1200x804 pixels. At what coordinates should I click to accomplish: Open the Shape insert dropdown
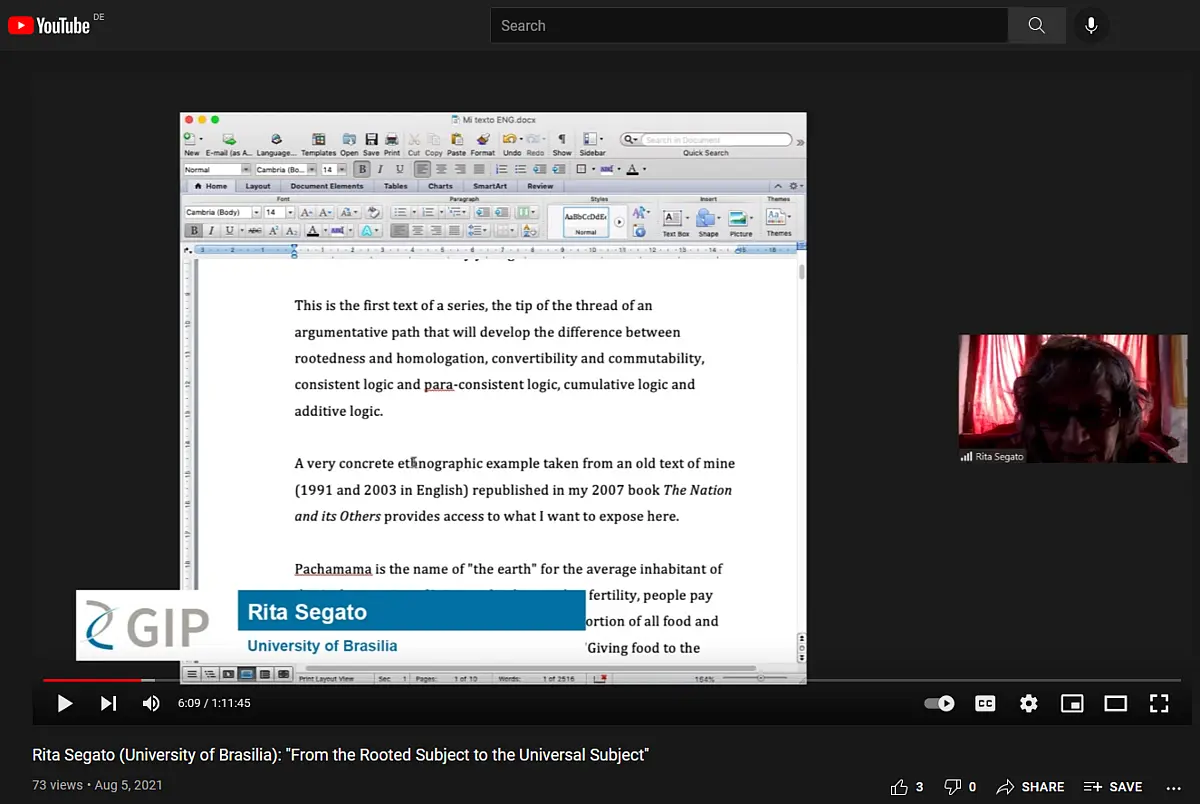coord(719,218)
